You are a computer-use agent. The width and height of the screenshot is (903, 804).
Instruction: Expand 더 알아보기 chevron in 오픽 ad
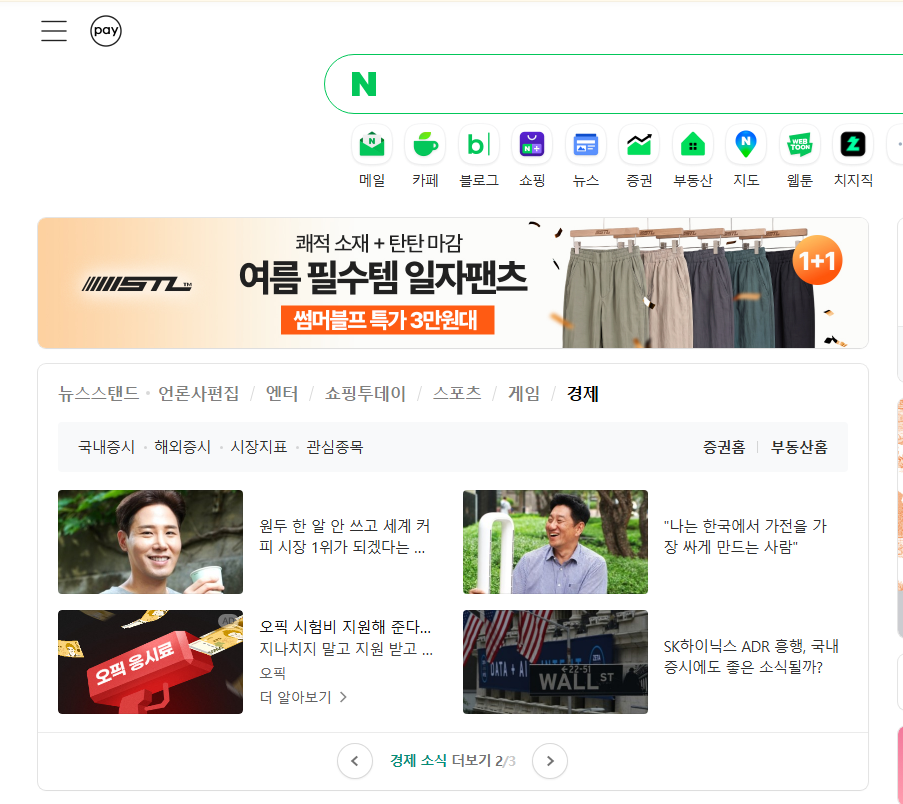click(x=344, y=697)
